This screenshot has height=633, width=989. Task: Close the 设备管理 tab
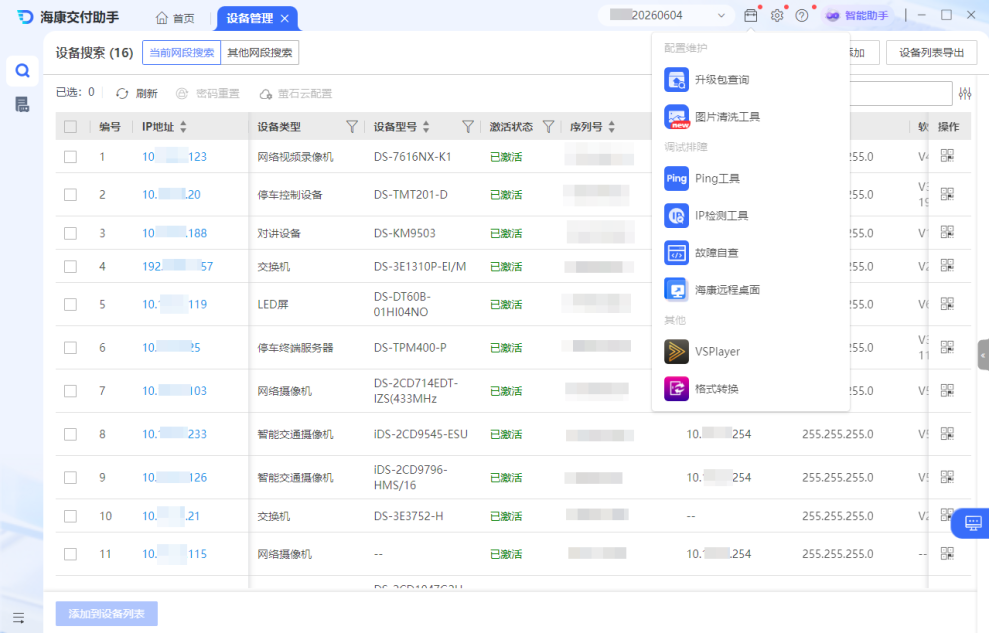point(285,18)
